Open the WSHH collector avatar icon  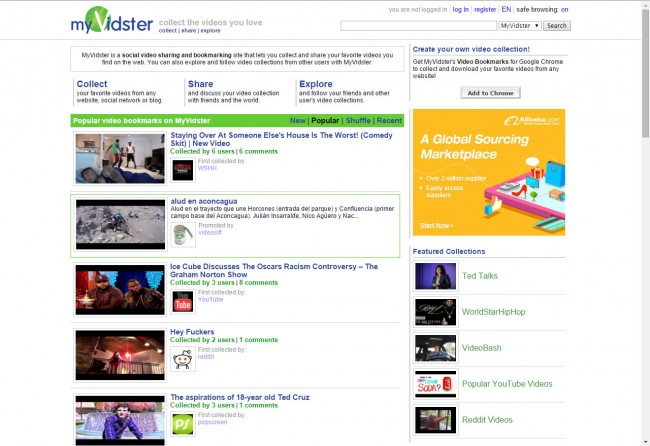[183, 169]
